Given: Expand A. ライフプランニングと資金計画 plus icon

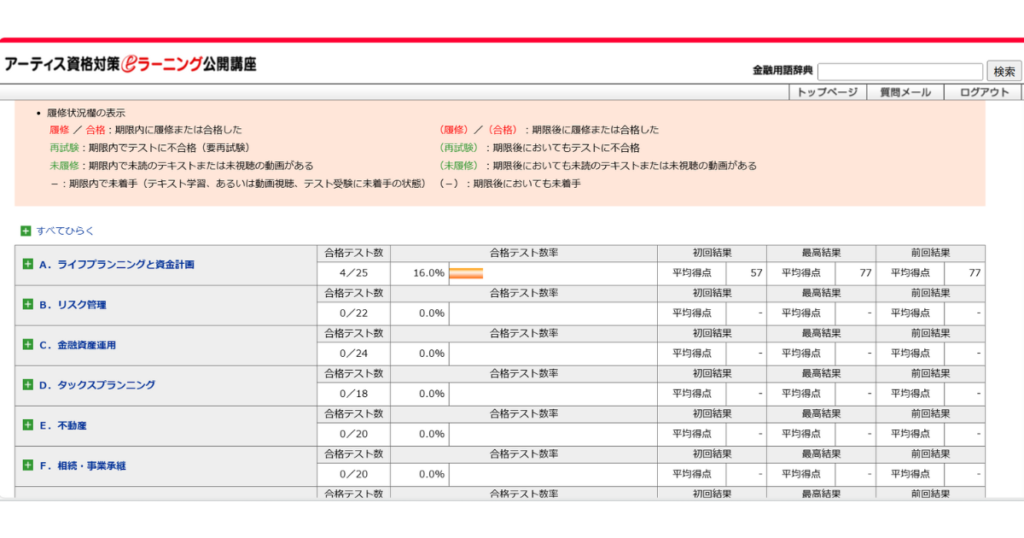Looking at the screenshot, I should pos(28,265).
